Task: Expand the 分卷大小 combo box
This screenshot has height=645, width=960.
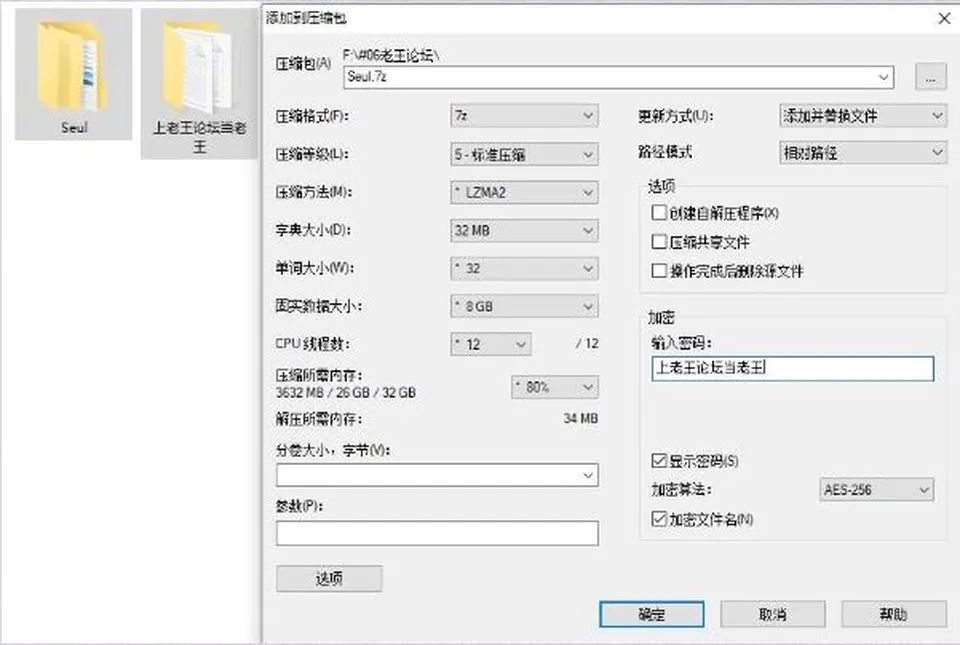Action: tap(437, 475)
